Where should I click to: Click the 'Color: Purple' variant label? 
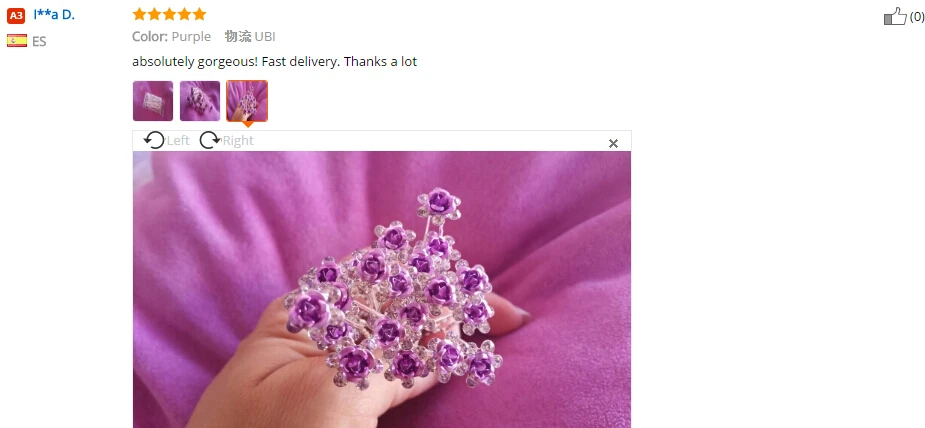(172, 37)
